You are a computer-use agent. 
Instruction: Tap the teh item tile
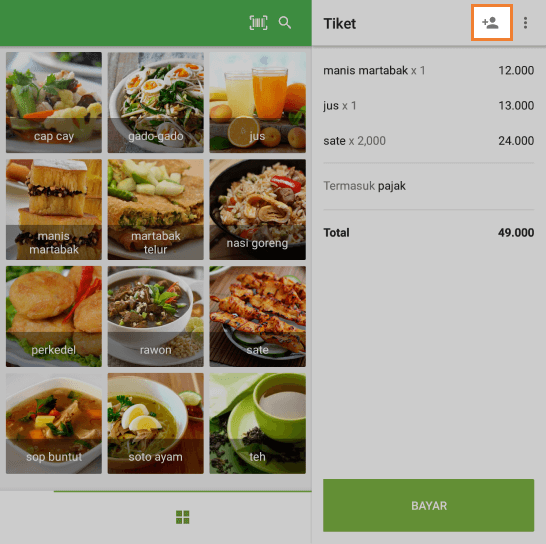click(x=257, y=423)
